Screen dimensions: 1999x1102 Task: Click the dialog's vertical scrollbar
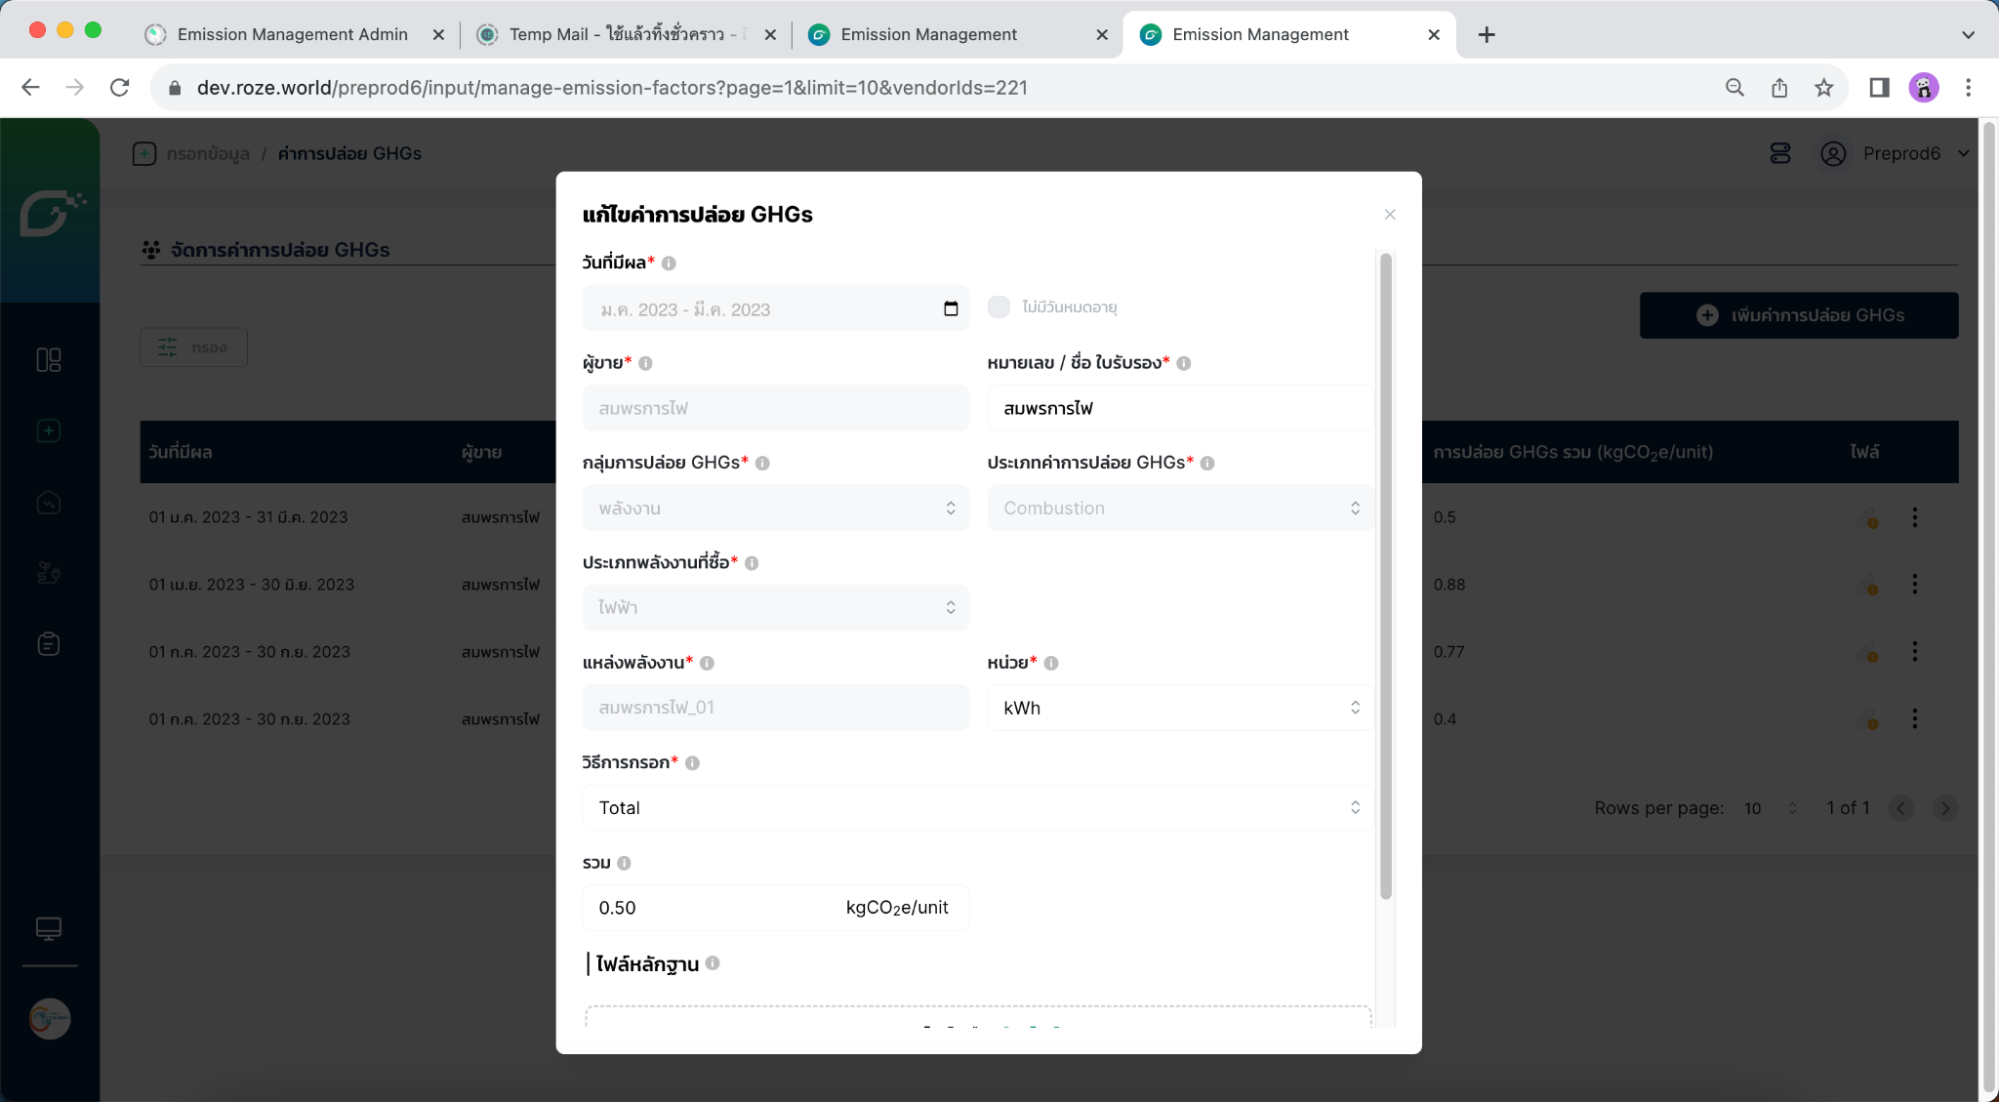[x=1385, y=575]
